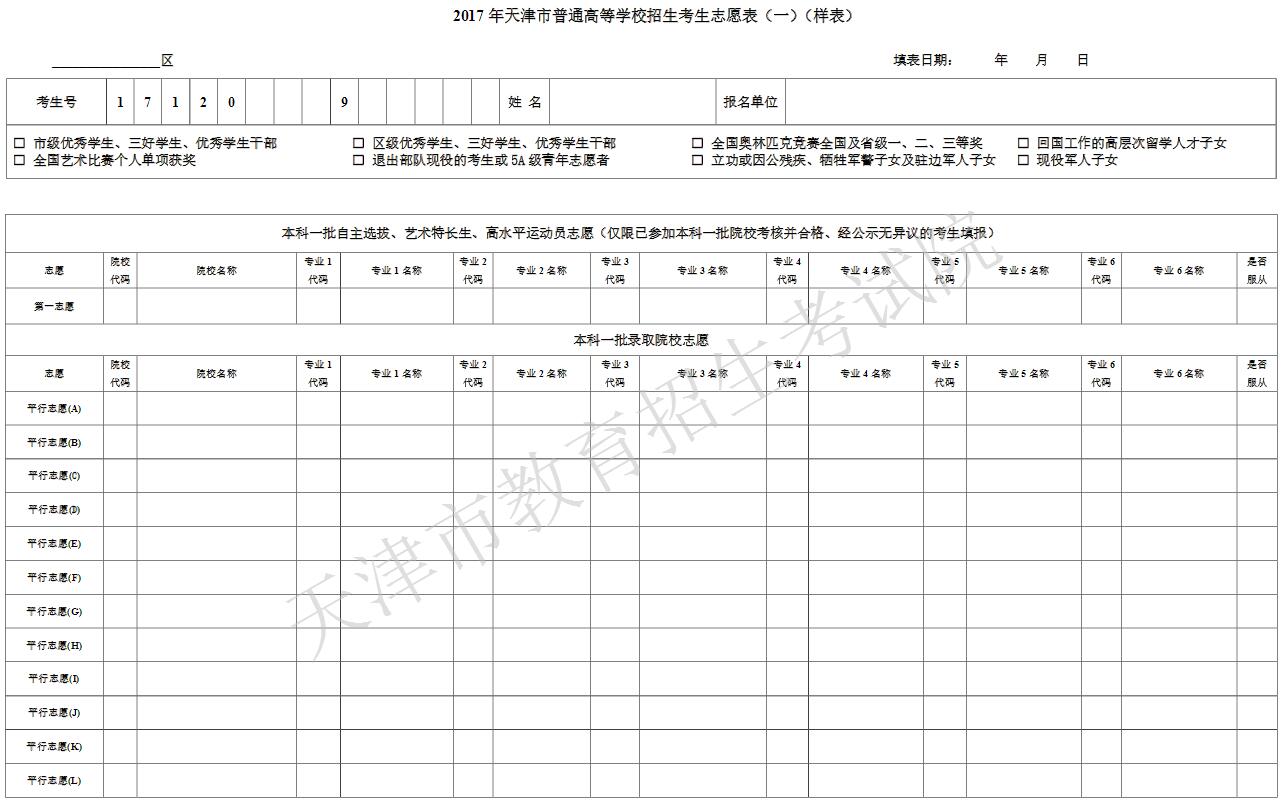
Task: Click the 平行志愿(H) row label
Action: (54, 645)
